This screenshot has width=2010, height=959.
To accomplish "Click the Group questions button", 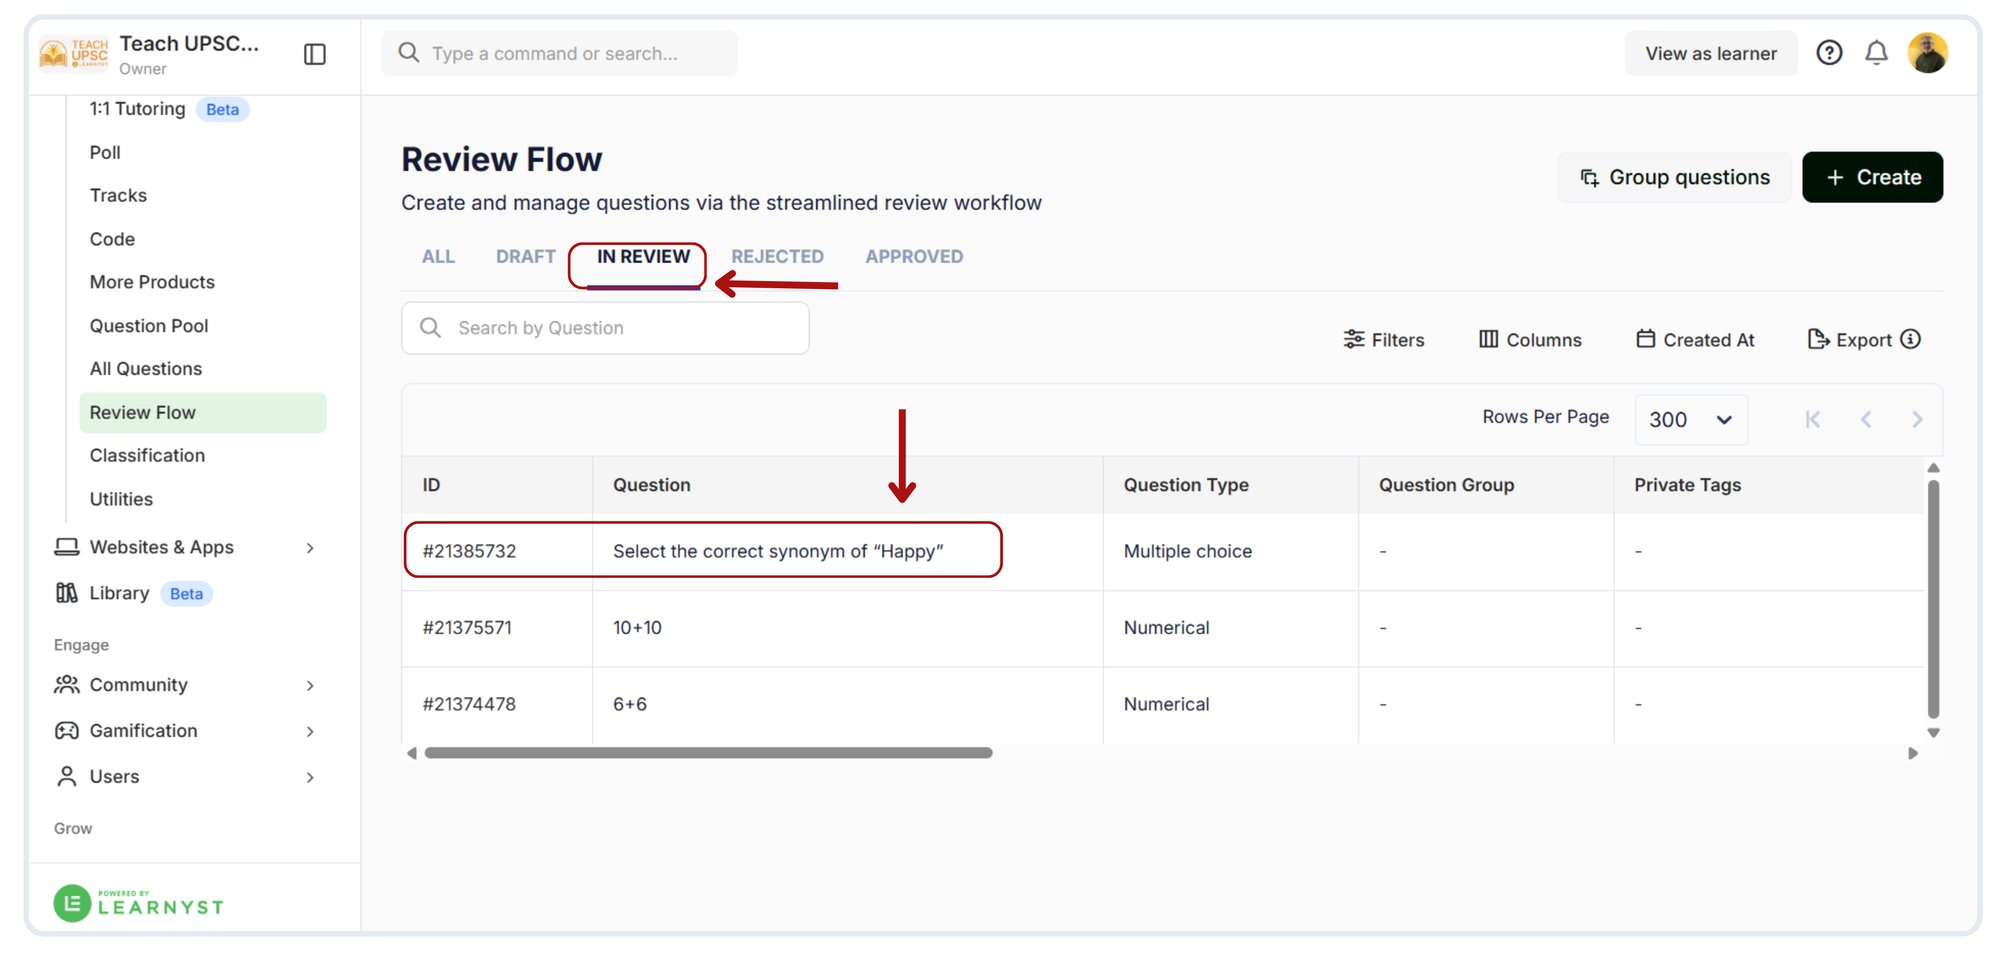I will coord(1675,177).
